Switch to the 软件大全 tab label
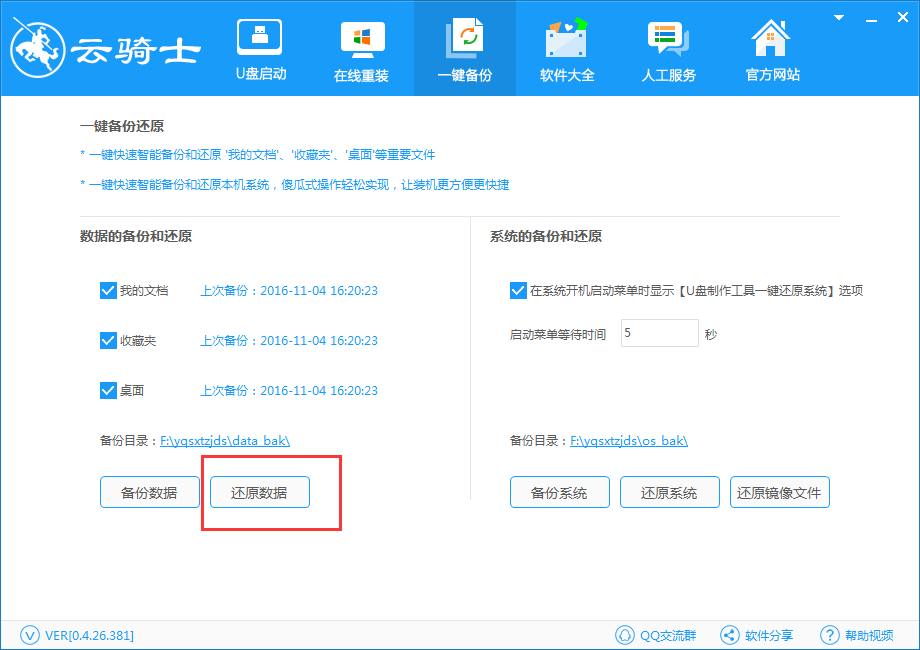This screenshot has width=920, height=650. (x=567, y=75)
